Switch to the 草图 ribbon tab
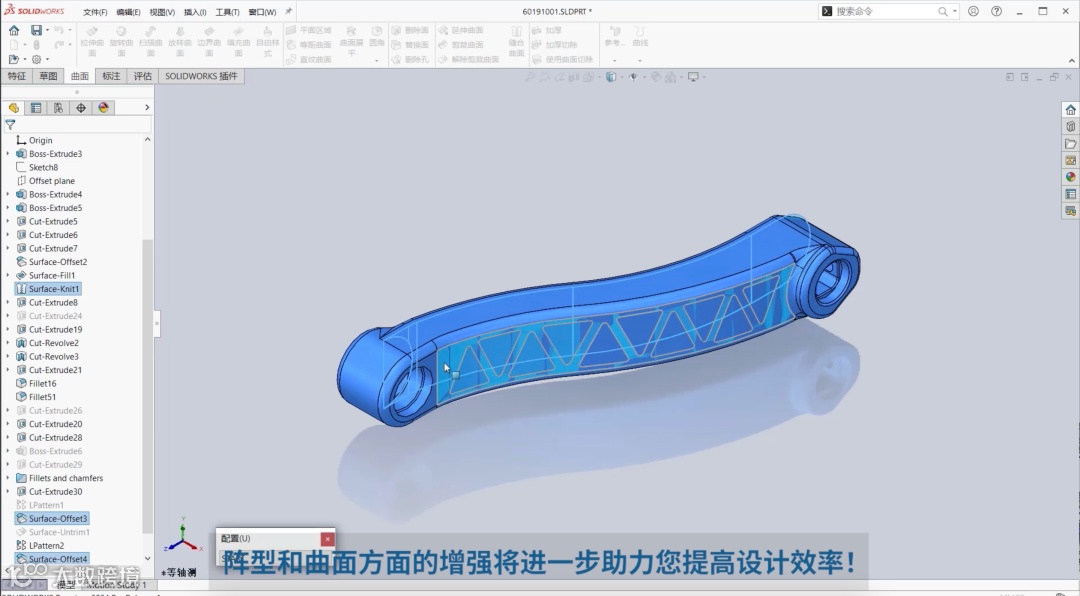The width and height of the screenshot is (1080, 596). click(x=48, y=76)
